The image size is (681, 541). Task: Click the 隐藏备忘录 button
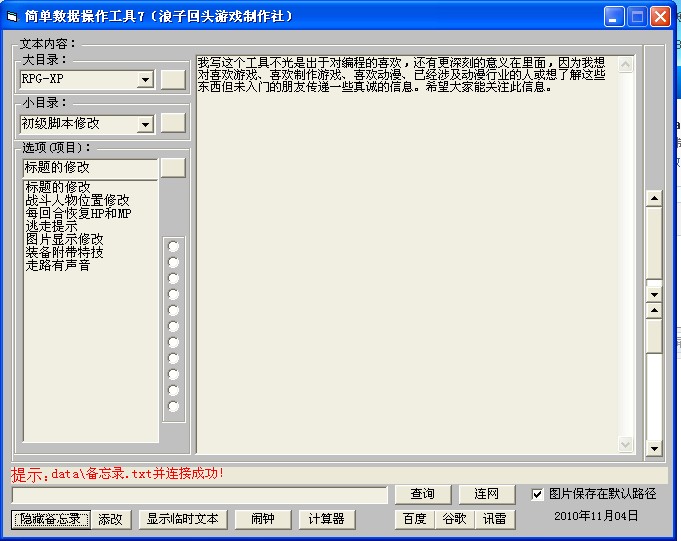point(51,519)
